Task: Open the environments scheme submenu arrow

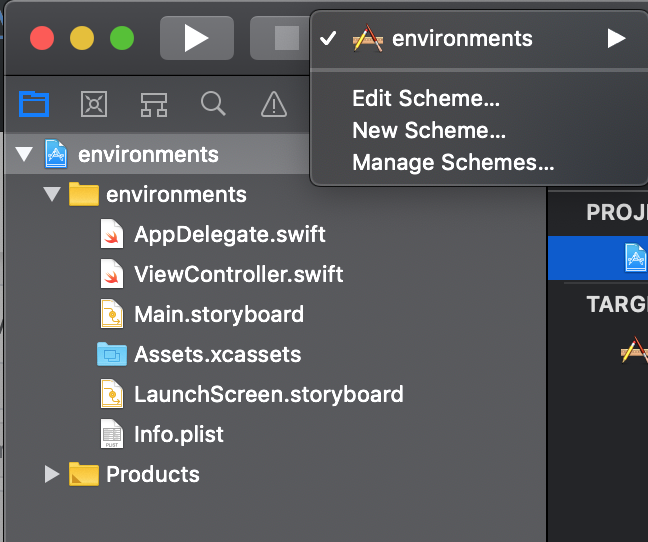Action: click(x=616, y=39)
